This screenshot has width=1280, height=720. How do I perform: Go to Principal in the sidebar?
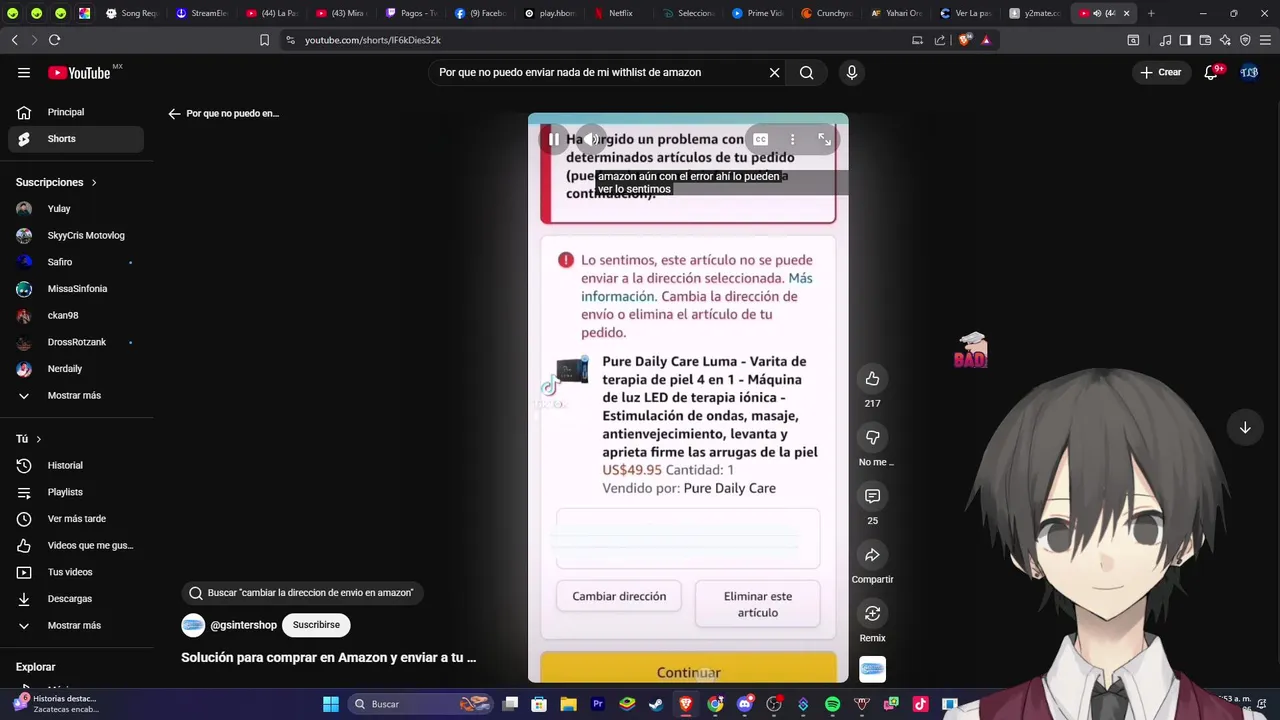pos(76,112)
